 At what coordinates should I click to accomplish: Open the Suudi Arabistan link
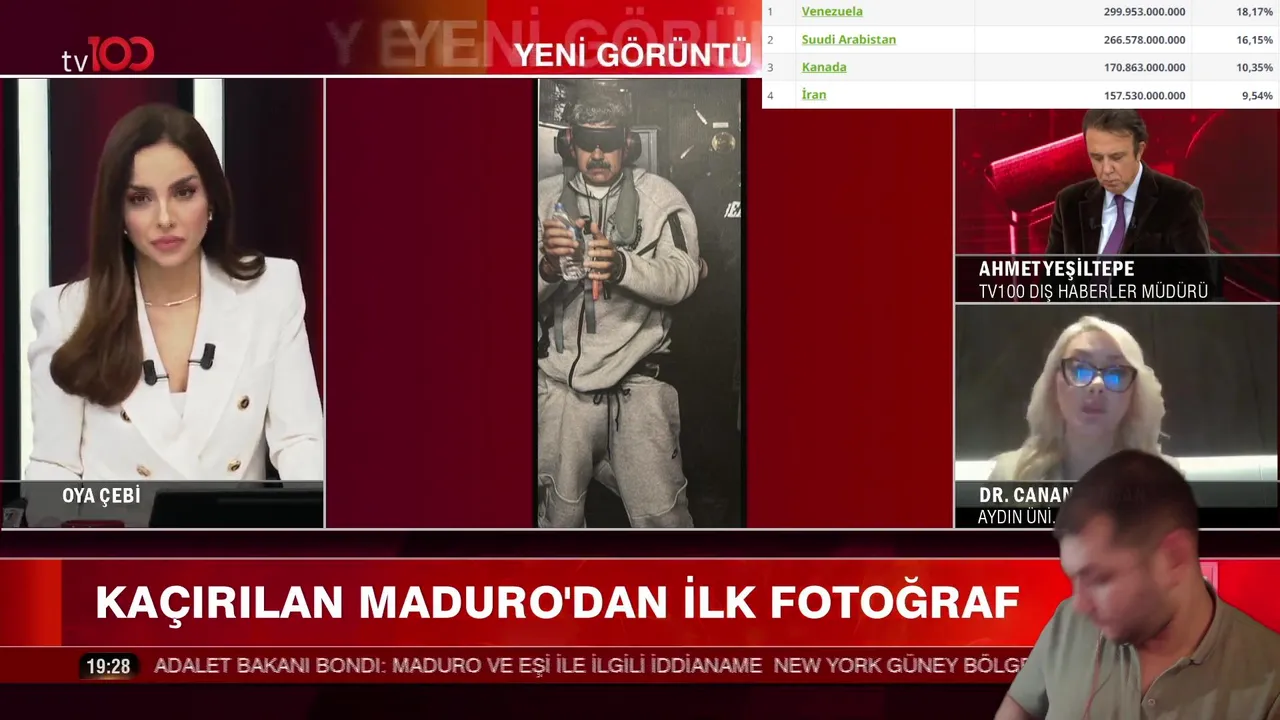[848, 40]
